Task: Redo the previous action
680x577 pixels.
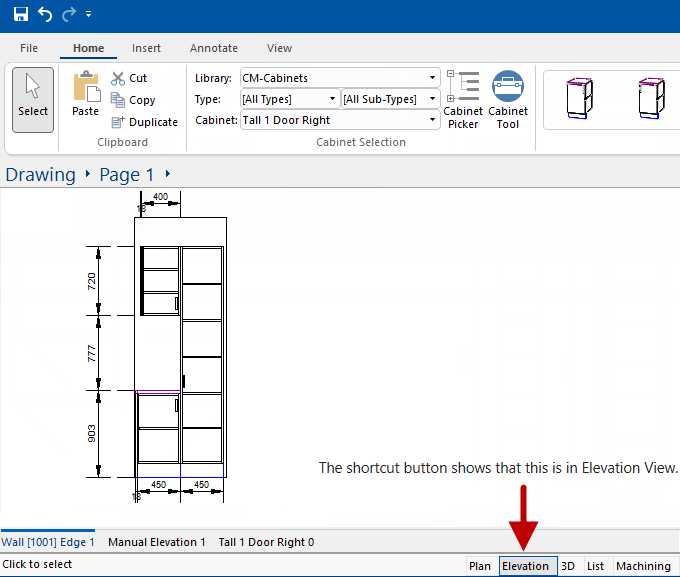Action: (x=69, y=14)
